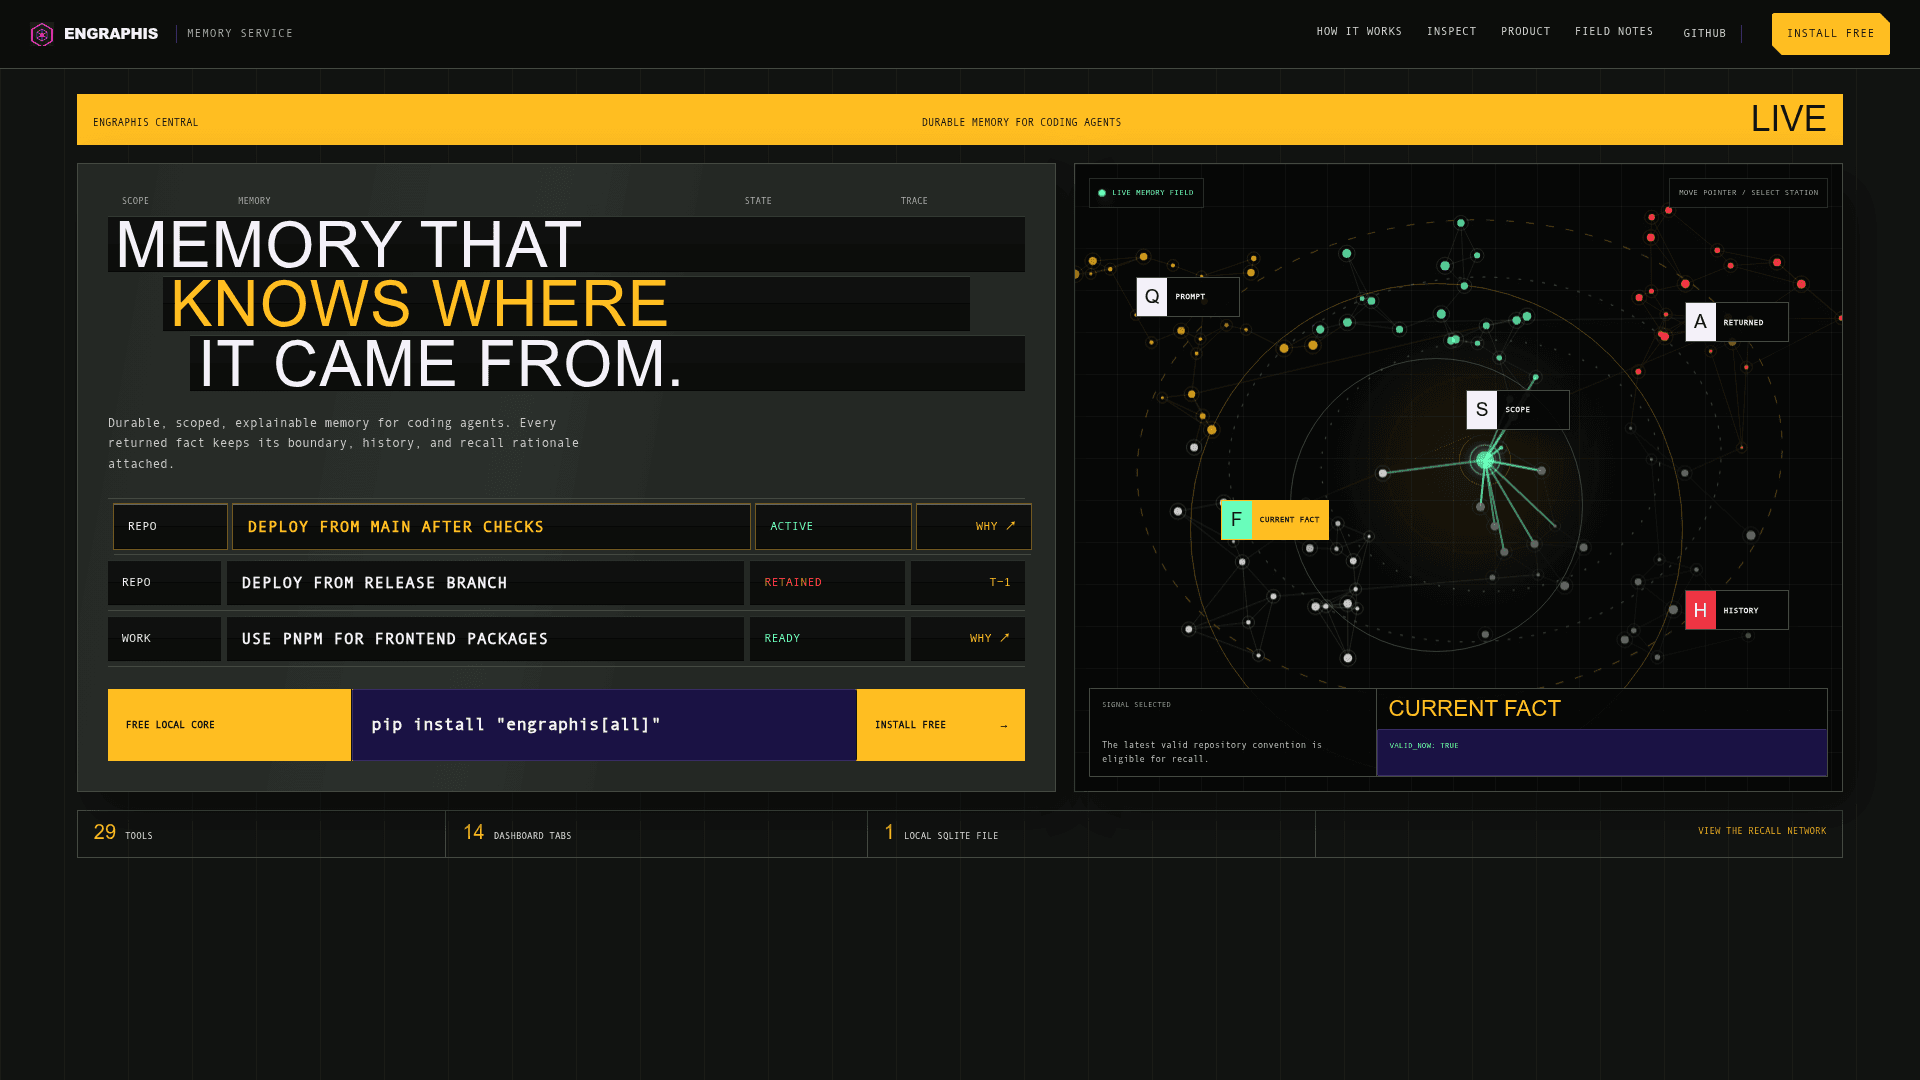Open How It Works nav item

[1359, 32]
